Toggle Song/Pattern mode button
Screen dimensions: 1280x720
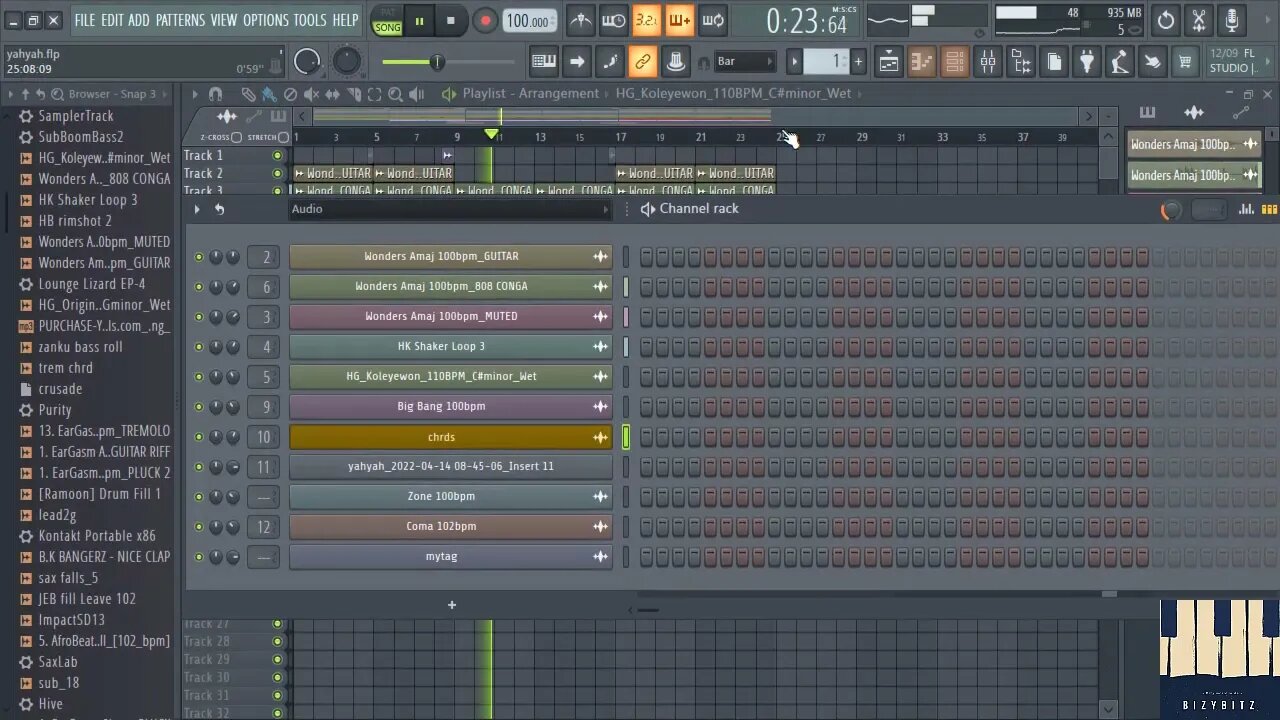pos(387,20)
